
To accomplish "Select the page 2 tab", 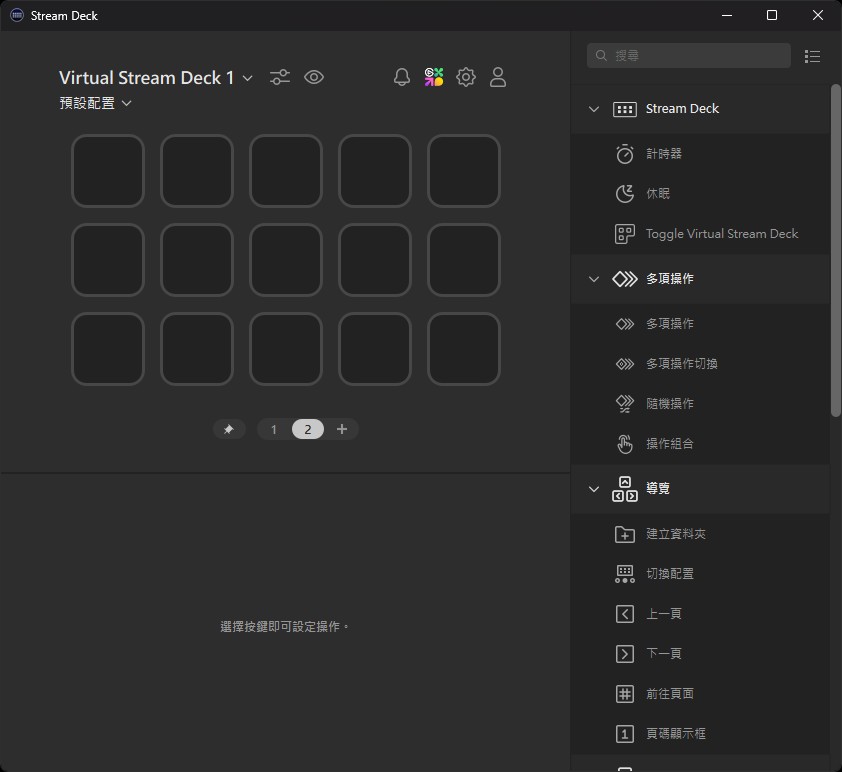I will coord(308,429).
